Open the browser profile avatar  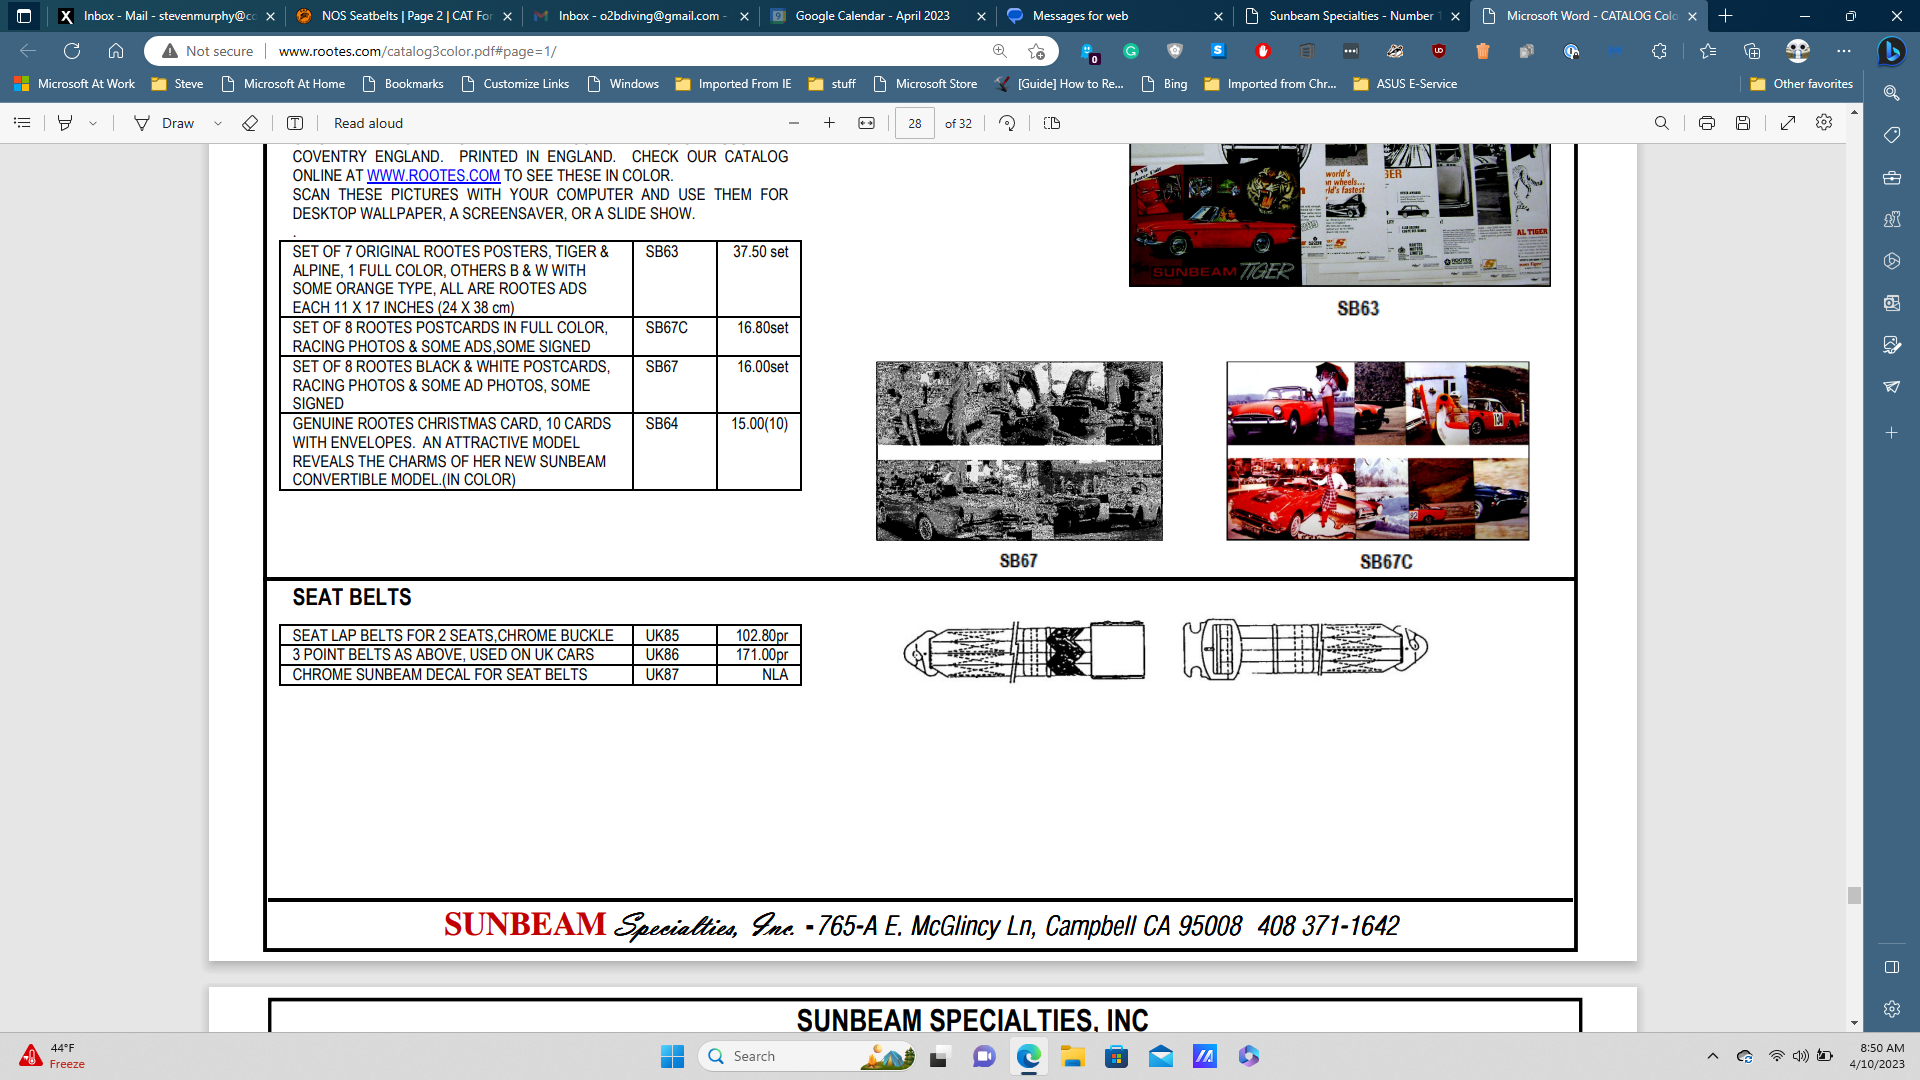click(x=1798, y=51)
